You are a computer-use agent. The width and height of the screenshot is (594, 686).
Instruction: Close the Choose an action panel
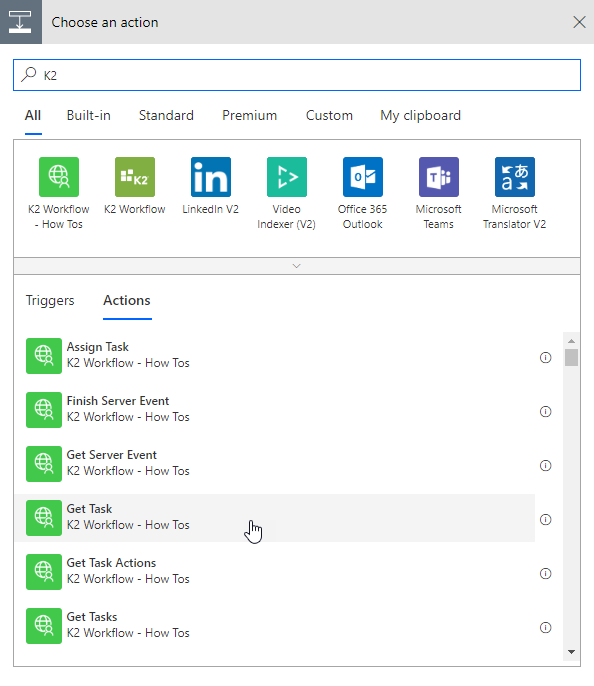click(579, 22)
